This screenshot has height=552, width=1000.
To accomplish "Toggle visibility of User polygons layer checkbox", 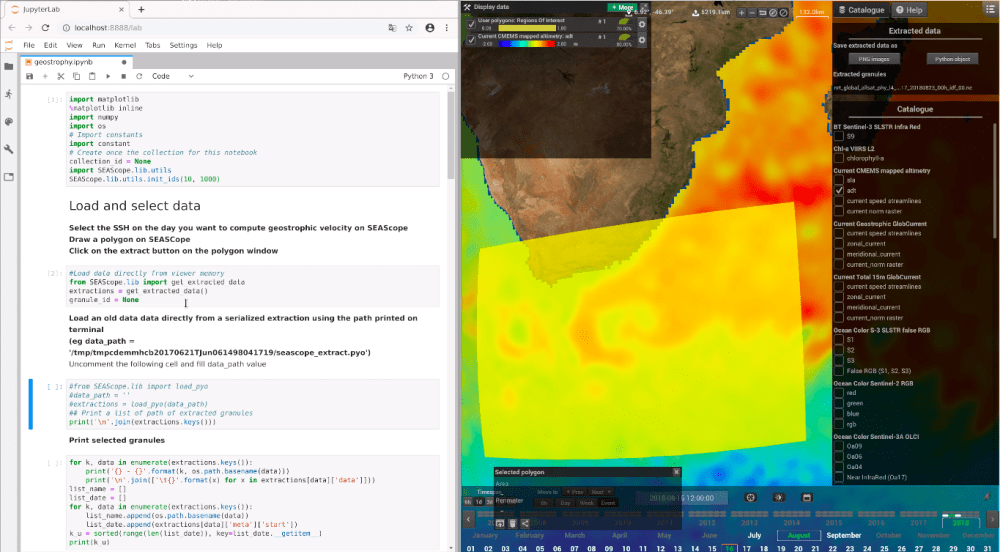I will click(x=472, y=23).
